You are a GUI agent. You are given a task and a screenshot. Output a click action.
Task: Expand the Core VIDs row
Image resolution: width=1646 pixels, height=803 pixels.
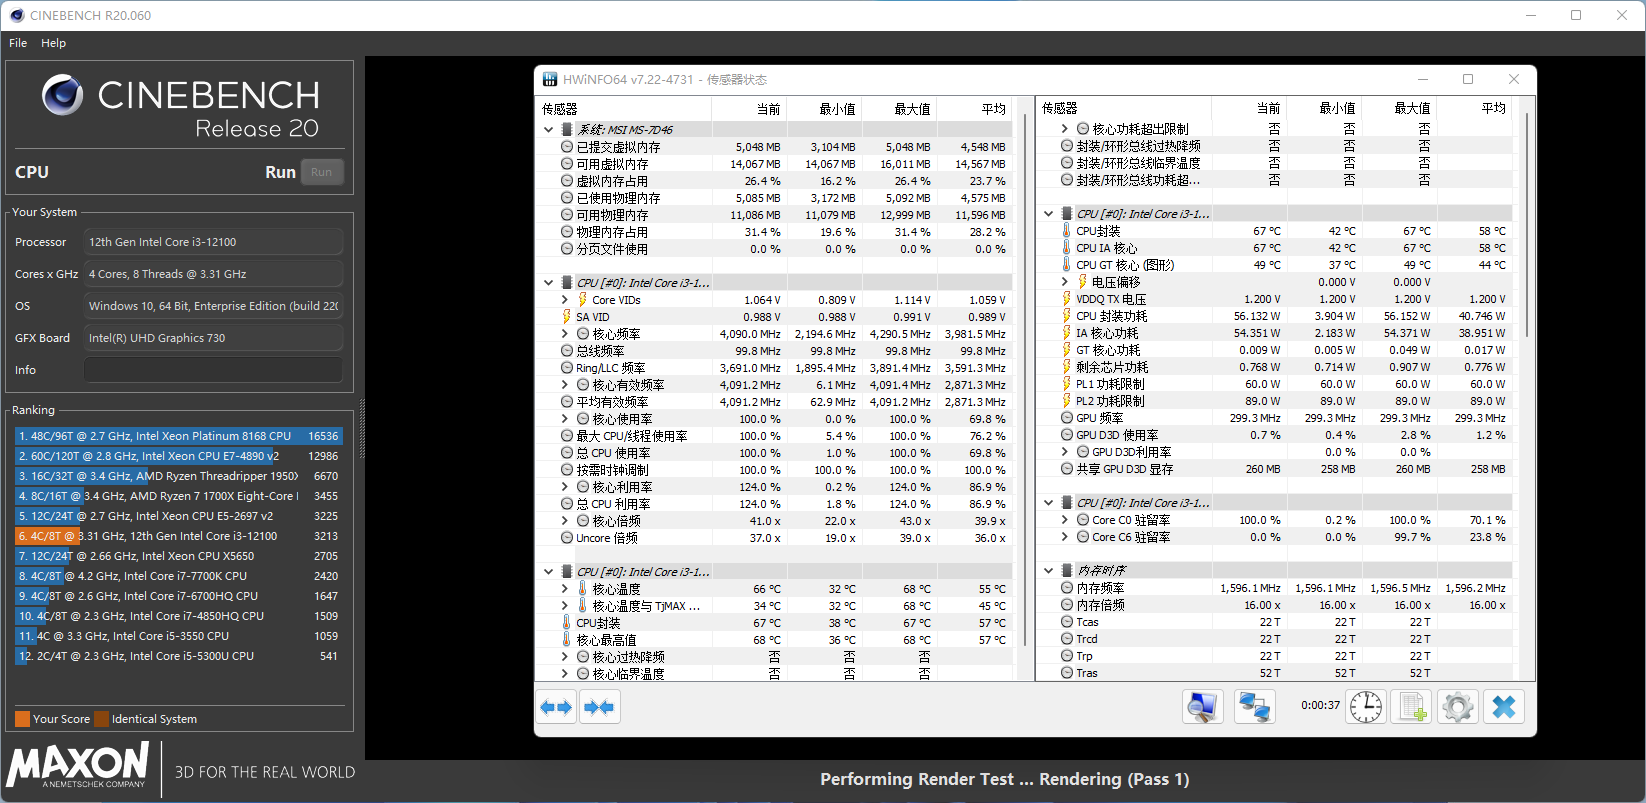coord(565,300)
